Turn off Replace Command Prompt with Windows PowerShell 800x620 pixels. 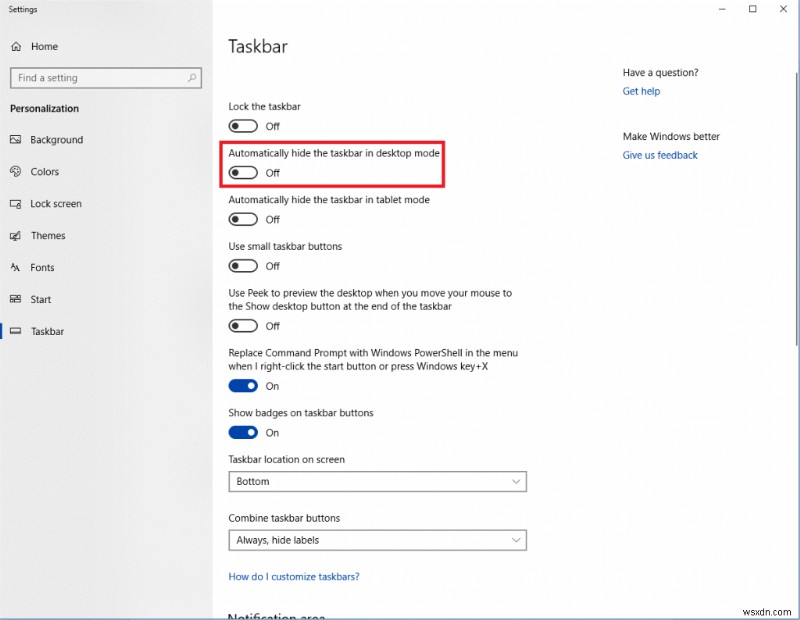[x=242, y=385]
